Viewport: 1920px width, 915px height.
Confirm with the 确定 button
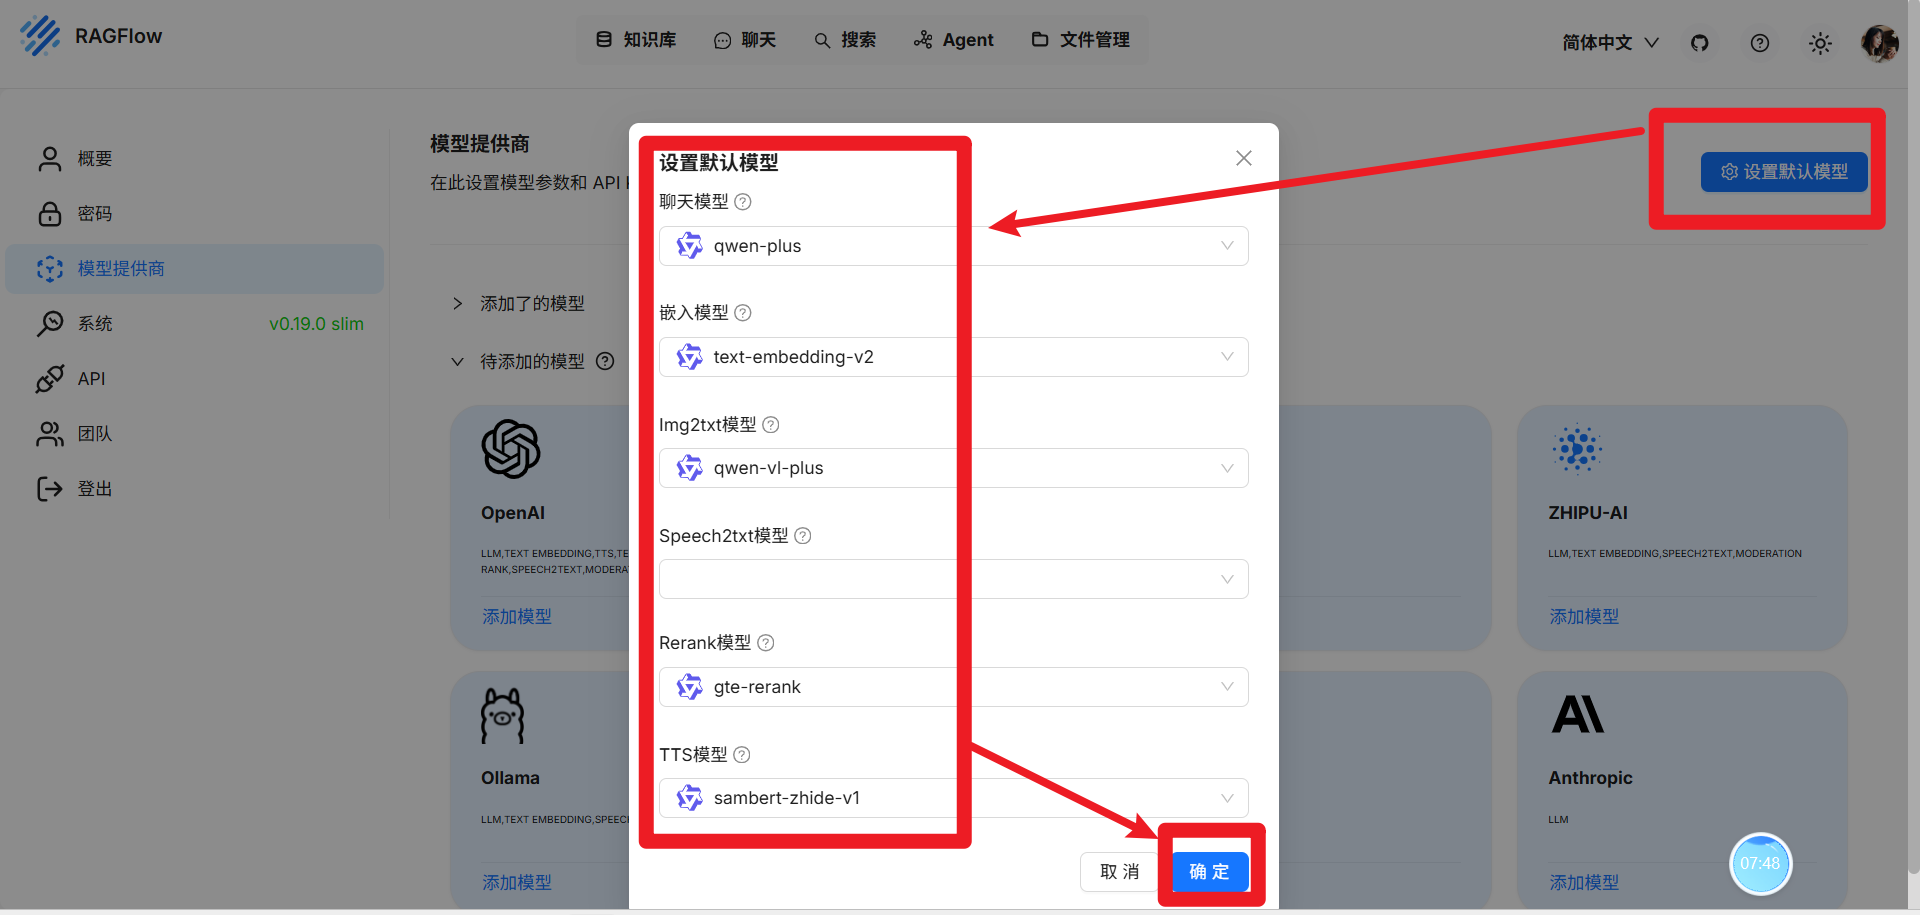click(x=1210, y=872)
